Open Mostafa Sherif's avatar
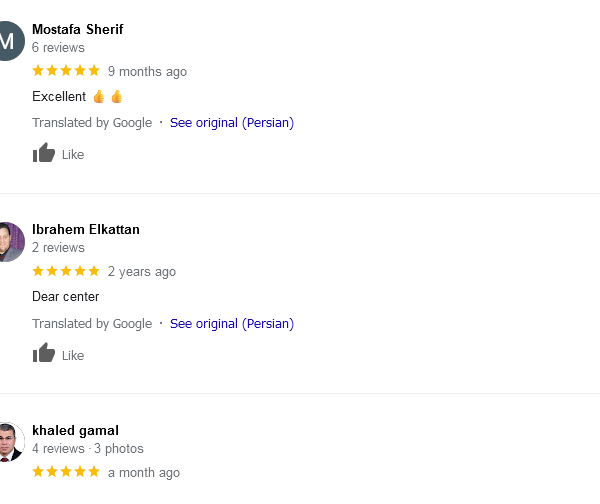 (x=9, y=41)
